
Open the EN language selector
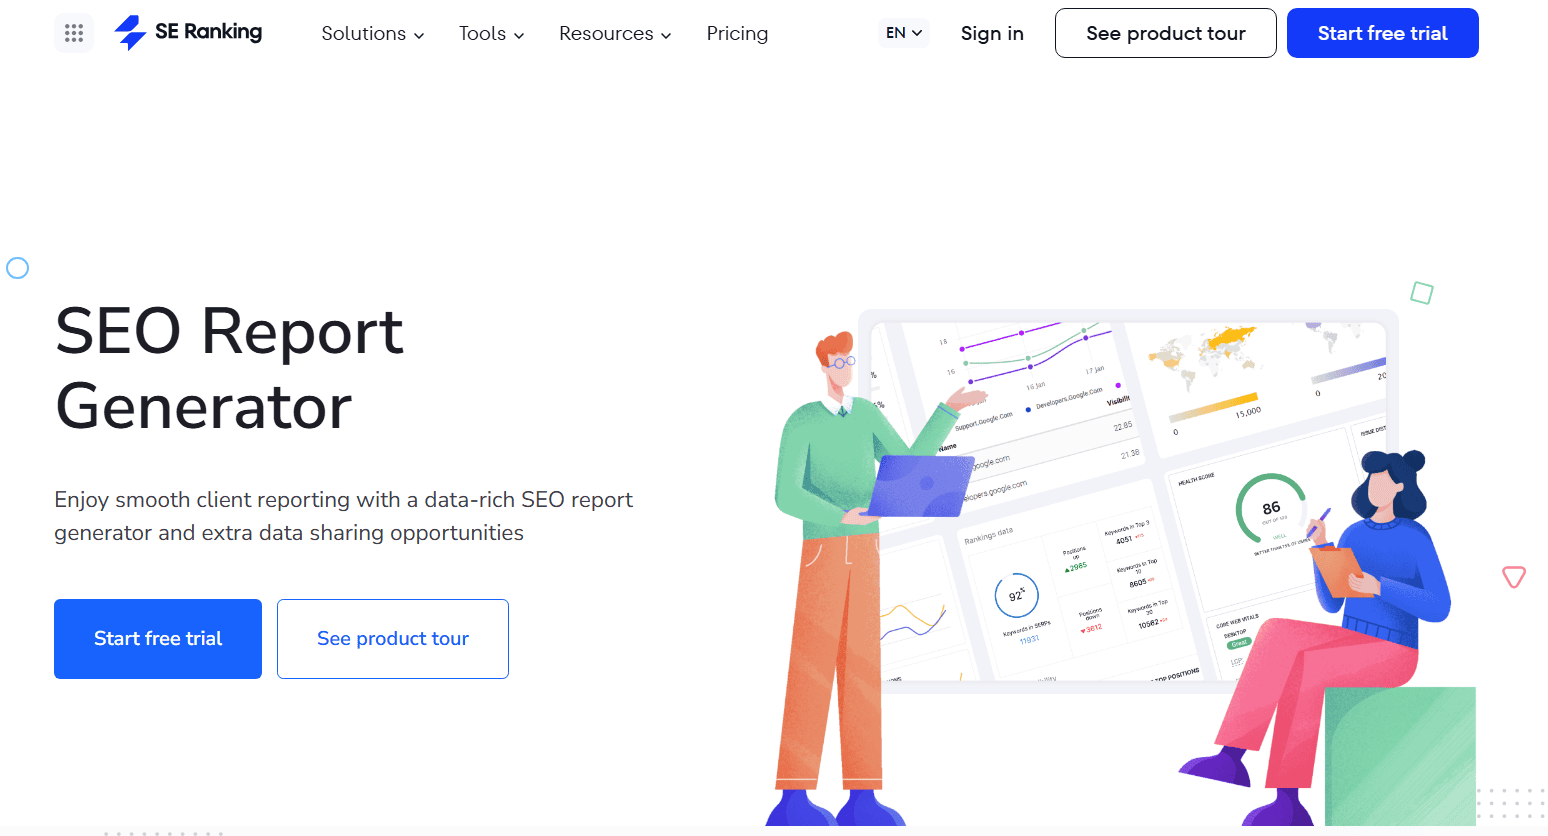point(904,33)
